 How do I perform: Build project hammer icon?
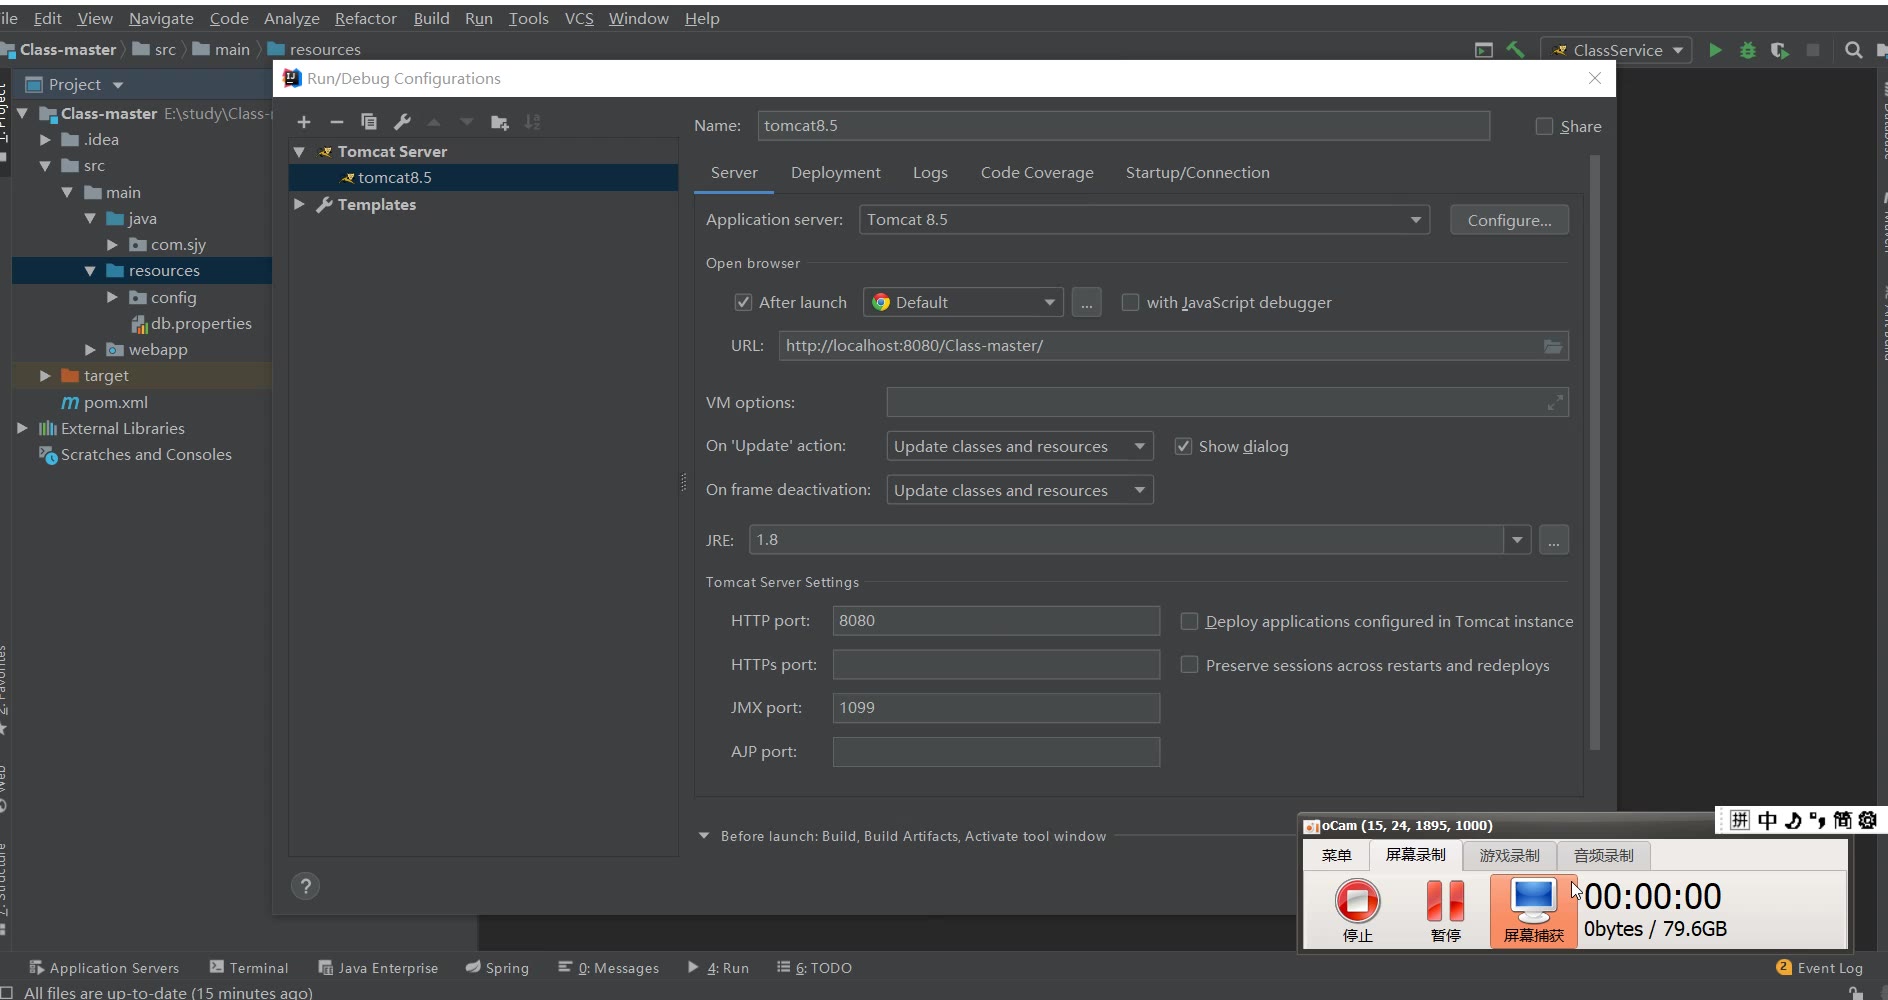[1516, 49]
